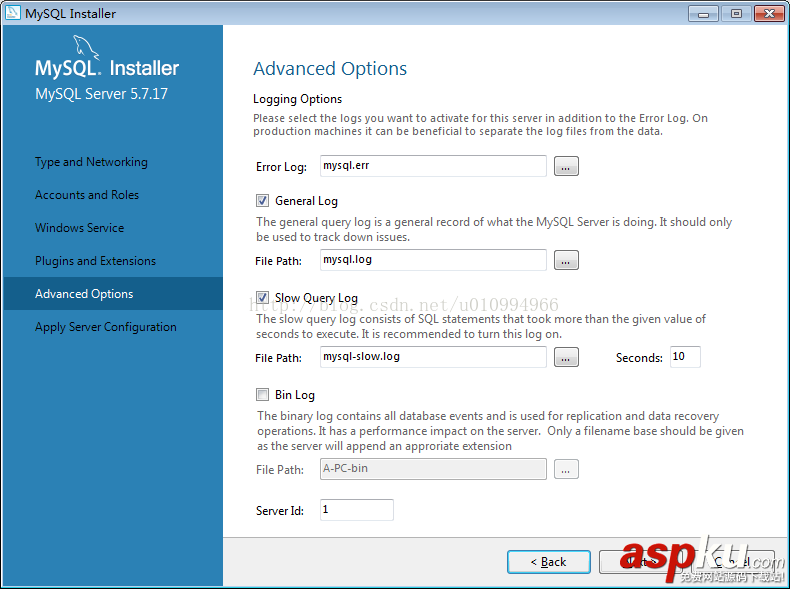Viewport: 790px width, 589px height.
Task: Minimize the MySQL Installer window
Action: coord(703,14)
